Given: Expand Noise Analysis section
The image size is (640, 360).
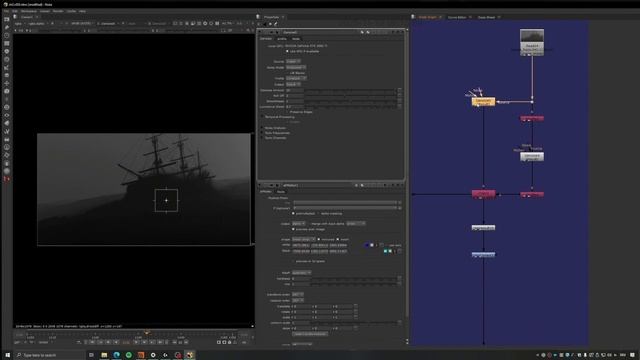Looking at the screenshot, I should click(x=262, y=128).
